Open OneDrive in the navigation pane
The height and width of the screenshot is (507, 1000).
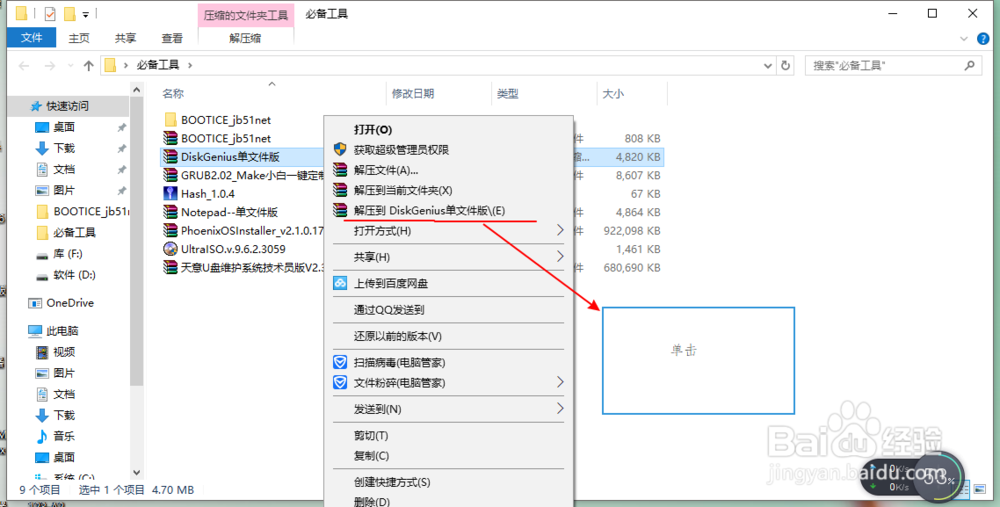coord(70,303)
